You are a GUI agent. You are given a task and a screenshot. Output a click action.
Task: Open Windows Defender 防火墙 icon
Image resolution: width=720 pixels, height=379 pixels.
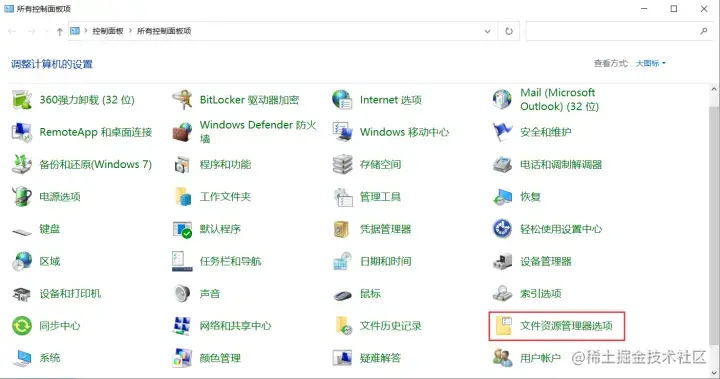click(182, 132)
